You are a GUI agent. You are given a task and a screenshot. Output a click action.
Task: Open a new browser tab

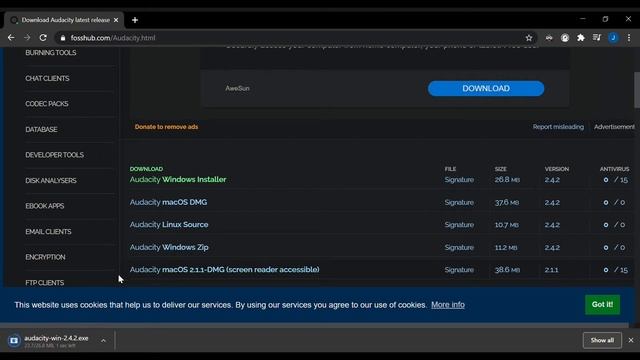(x=135, y=20)
